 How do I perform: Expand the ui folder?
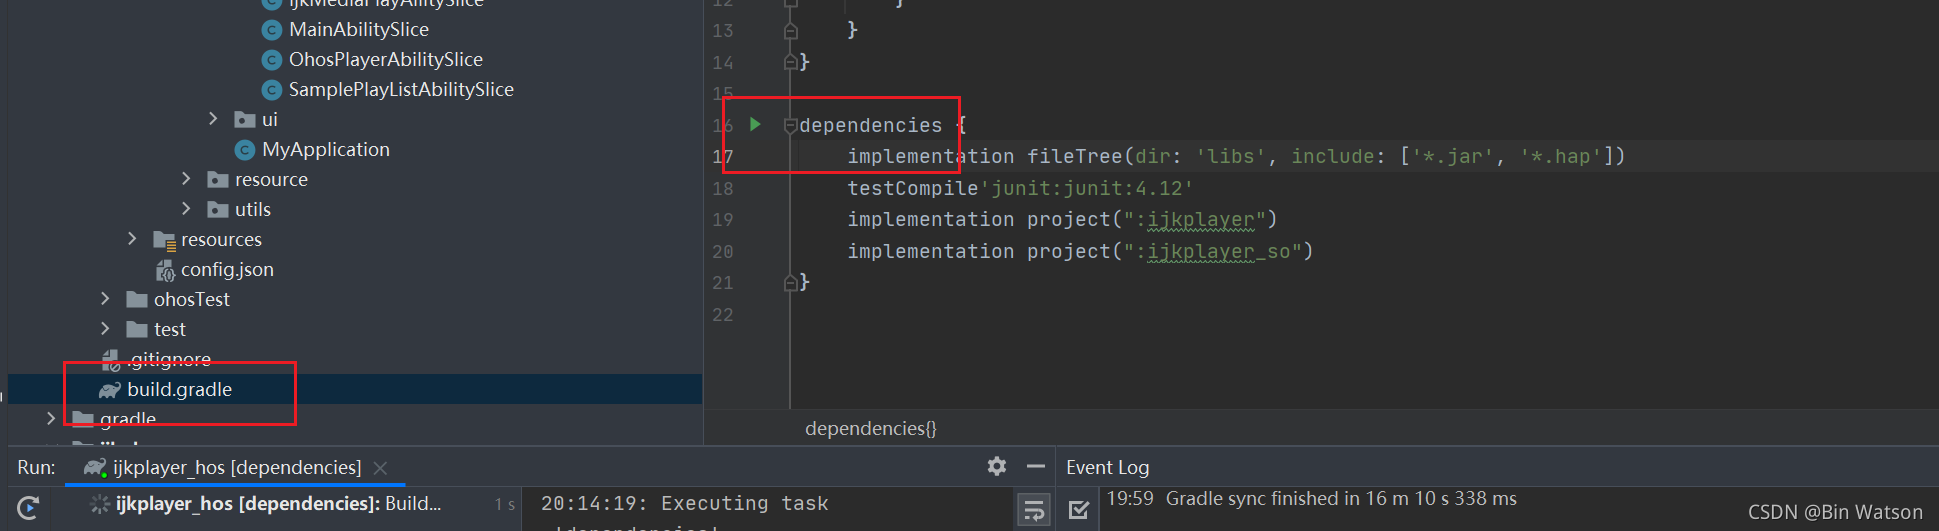click(212, 119)
